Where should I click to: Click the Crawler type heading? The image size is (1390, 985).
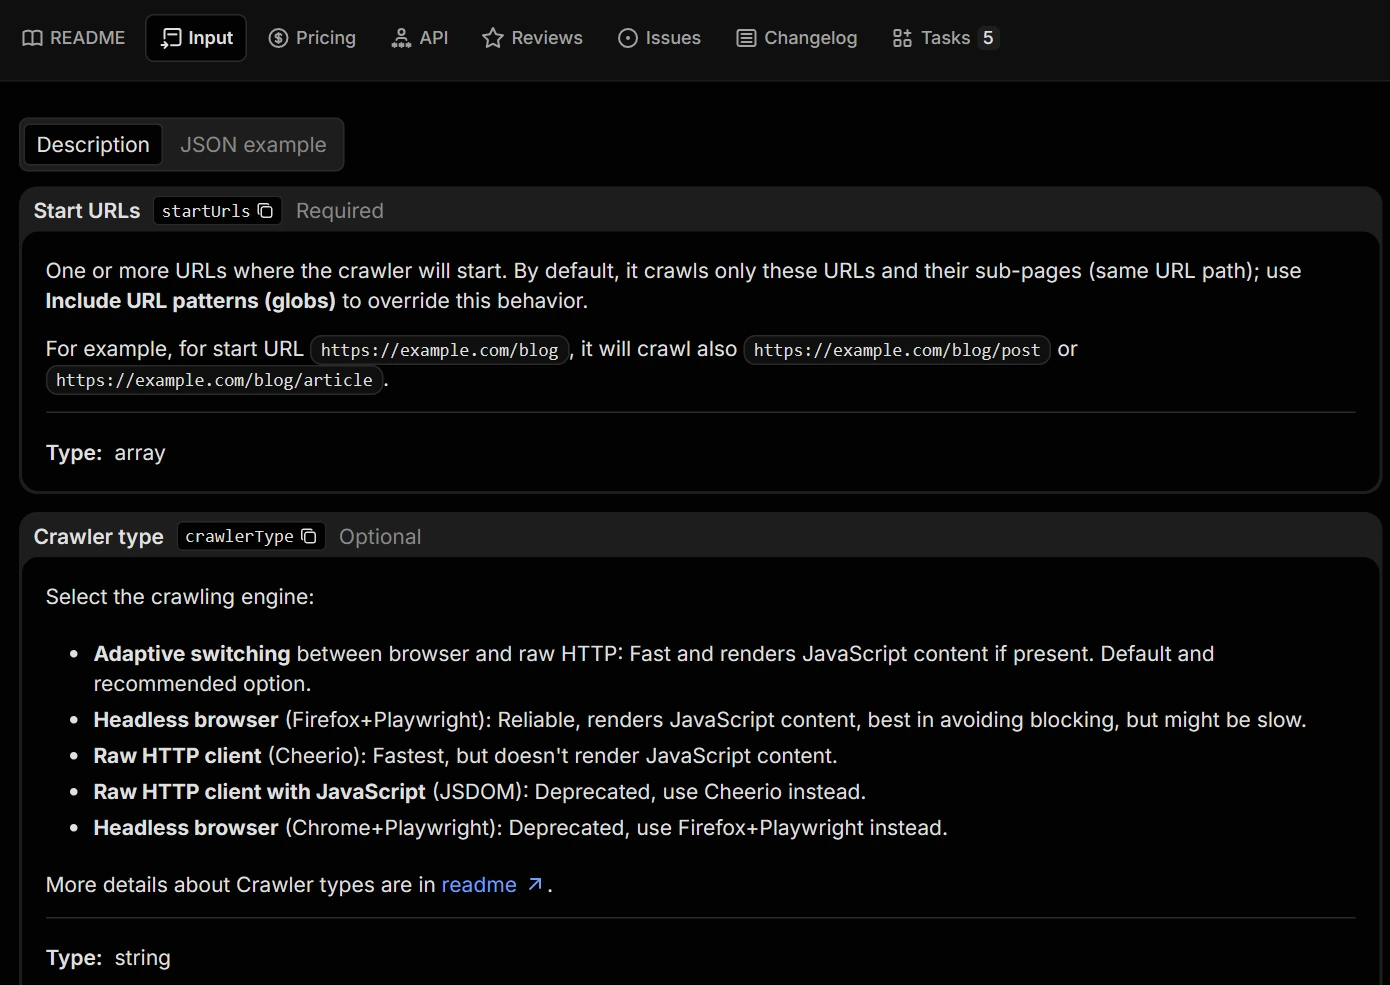point(99,537)
